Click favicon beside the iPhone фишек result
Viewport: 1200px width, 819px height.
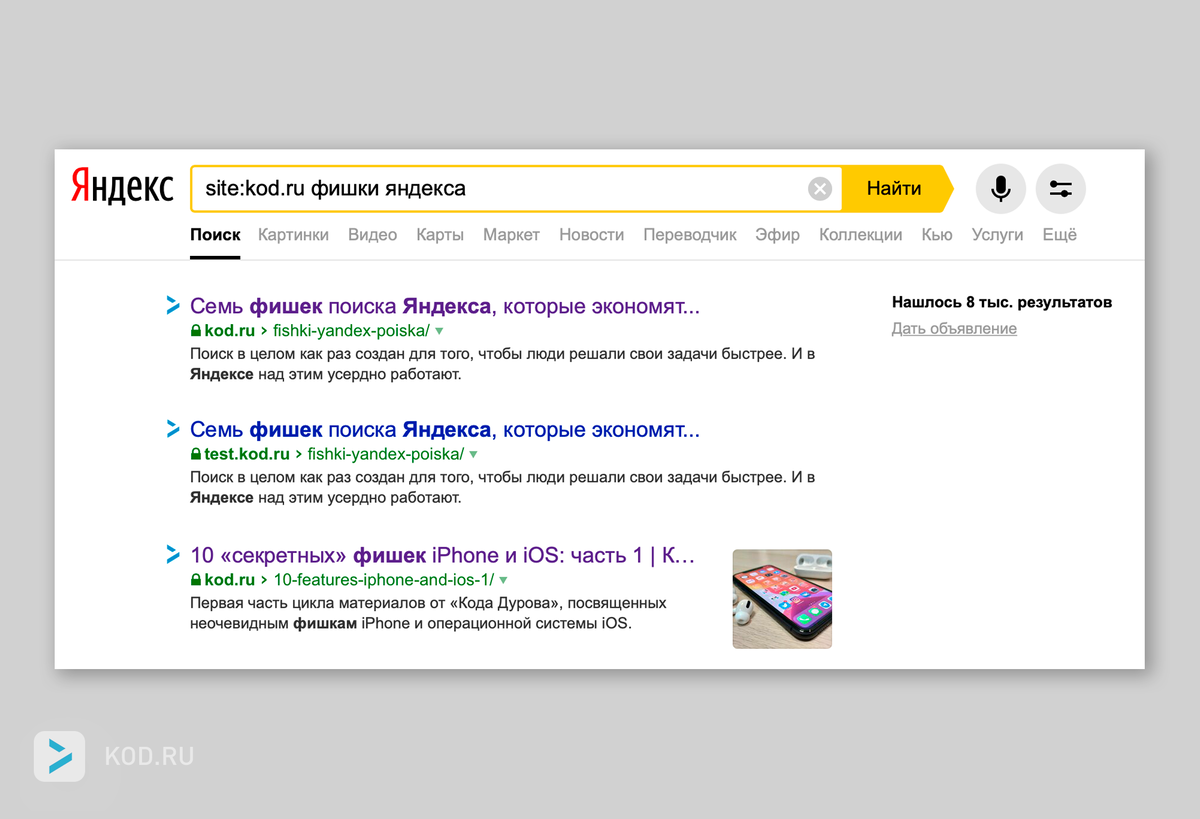click(x=172, y=555)
